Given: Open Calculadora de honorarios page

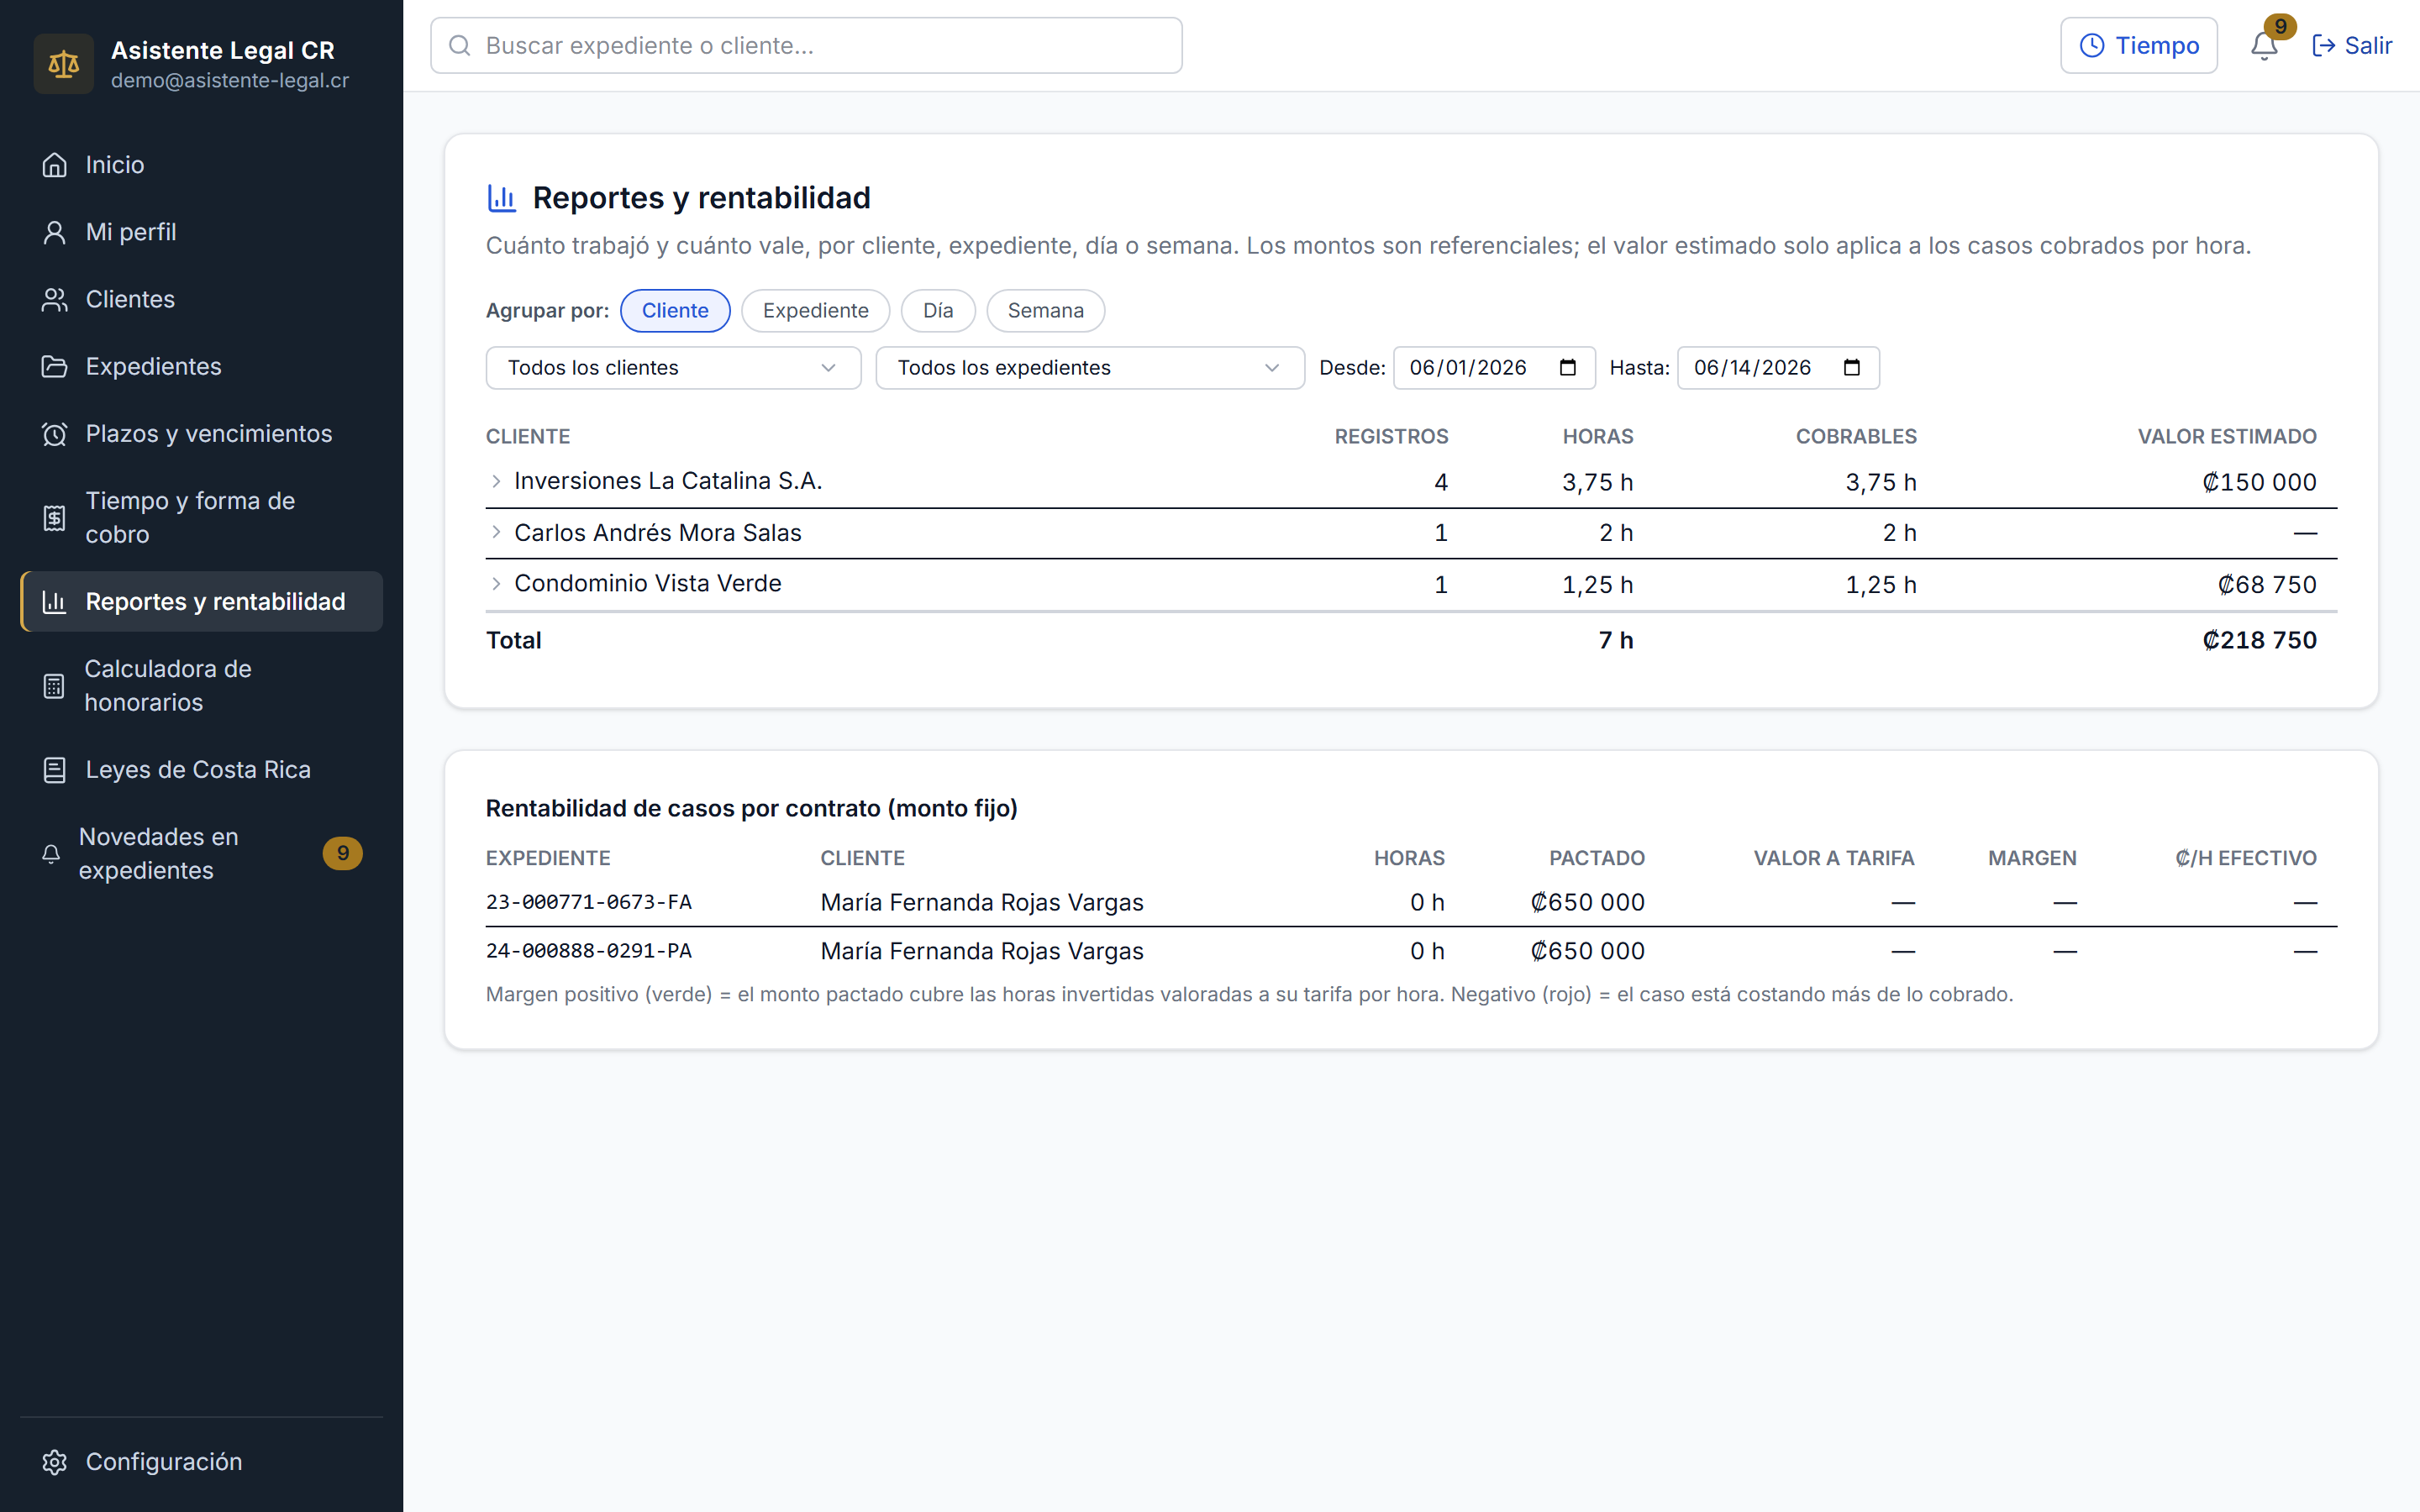Looking at the screenshot, I should point(201,685).
